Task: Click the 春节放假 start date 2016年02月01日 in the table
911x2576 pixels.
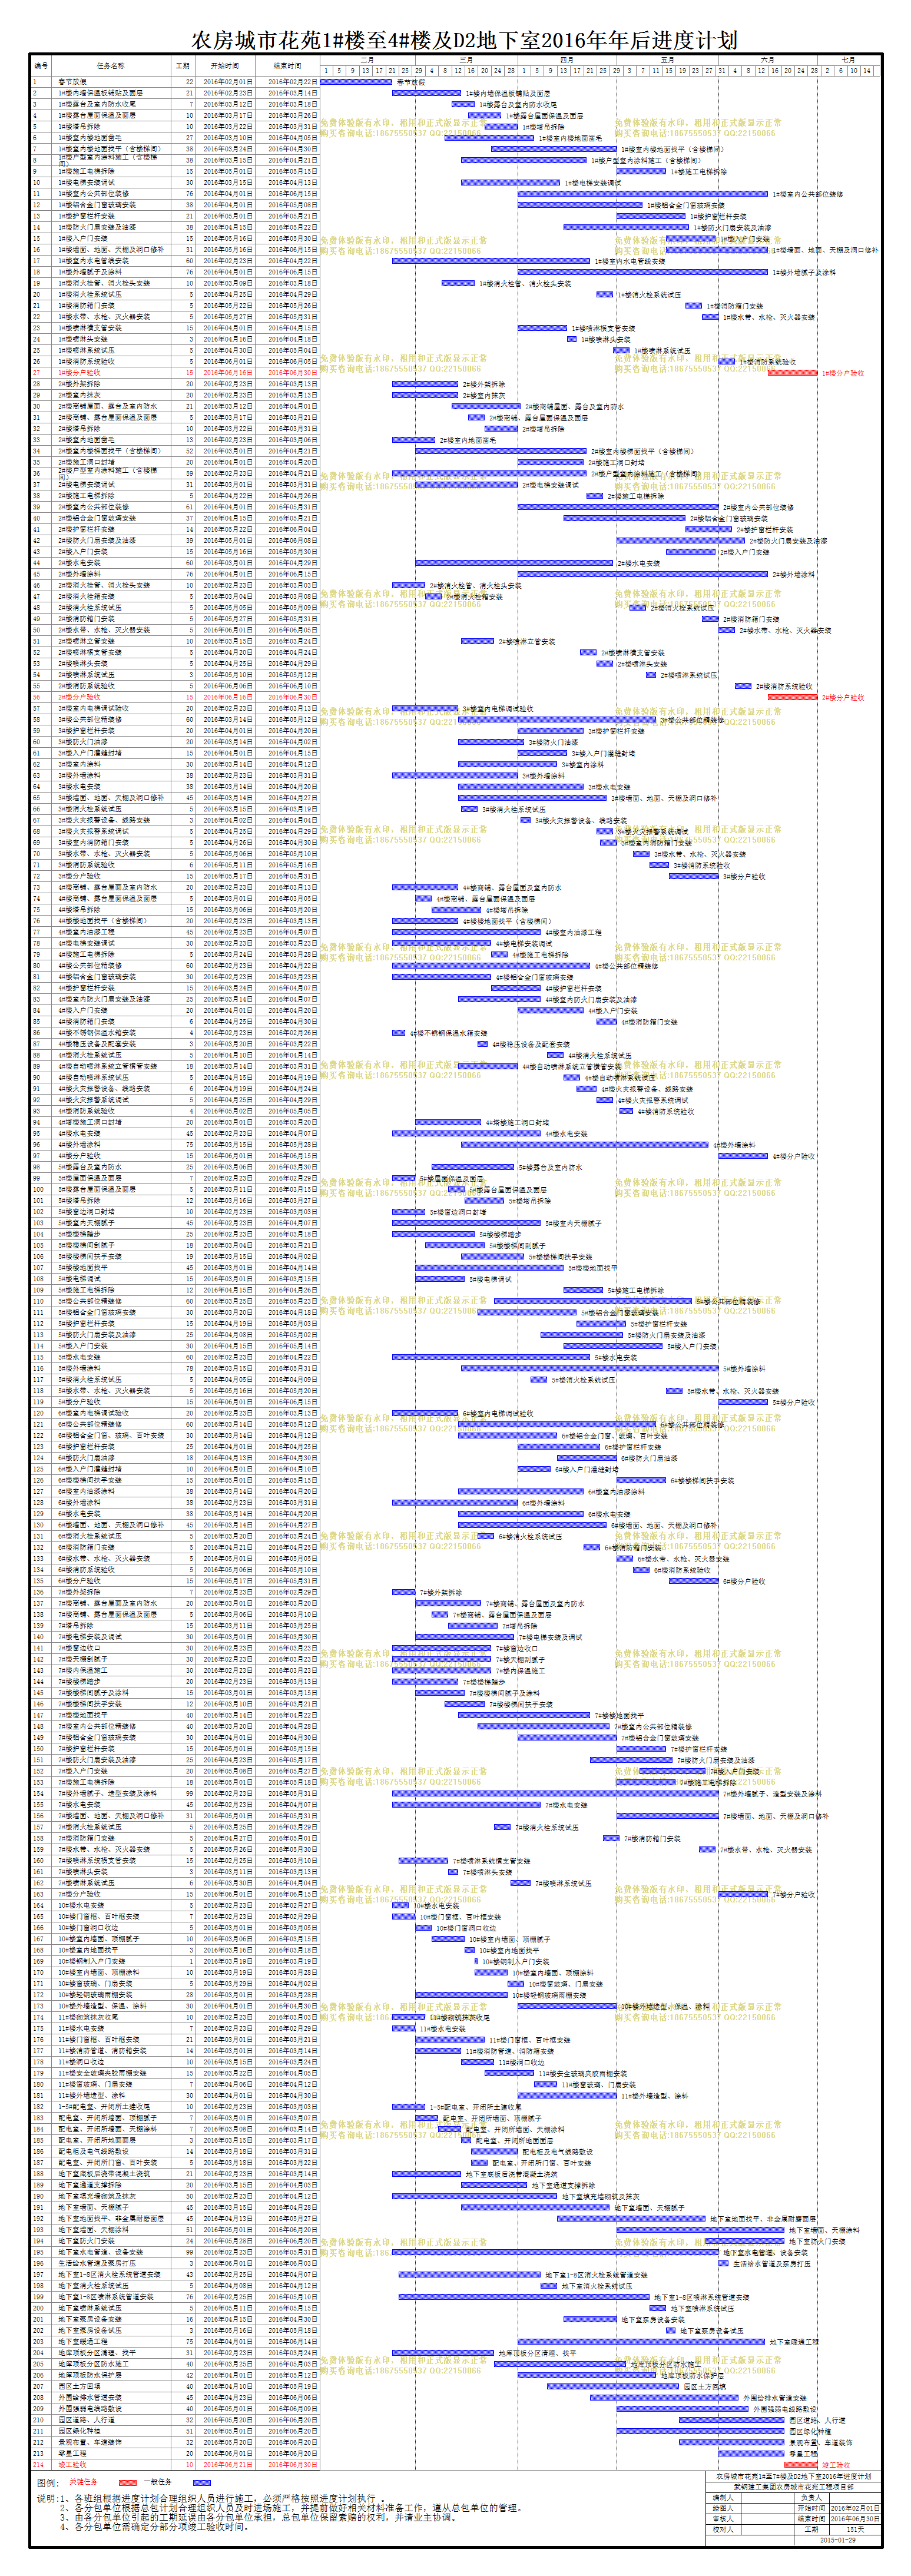Action: coord(228,83)
